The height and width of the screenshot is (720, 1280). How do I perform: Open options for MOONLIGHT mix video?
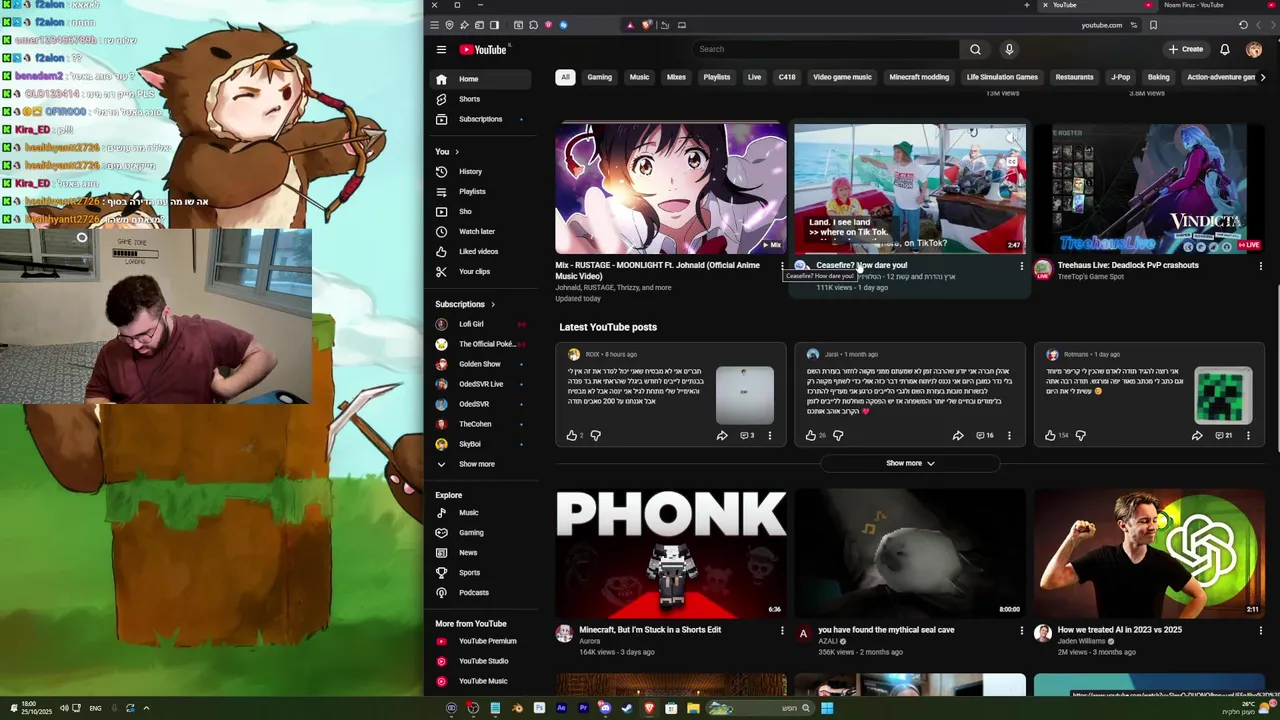(782, 266)
